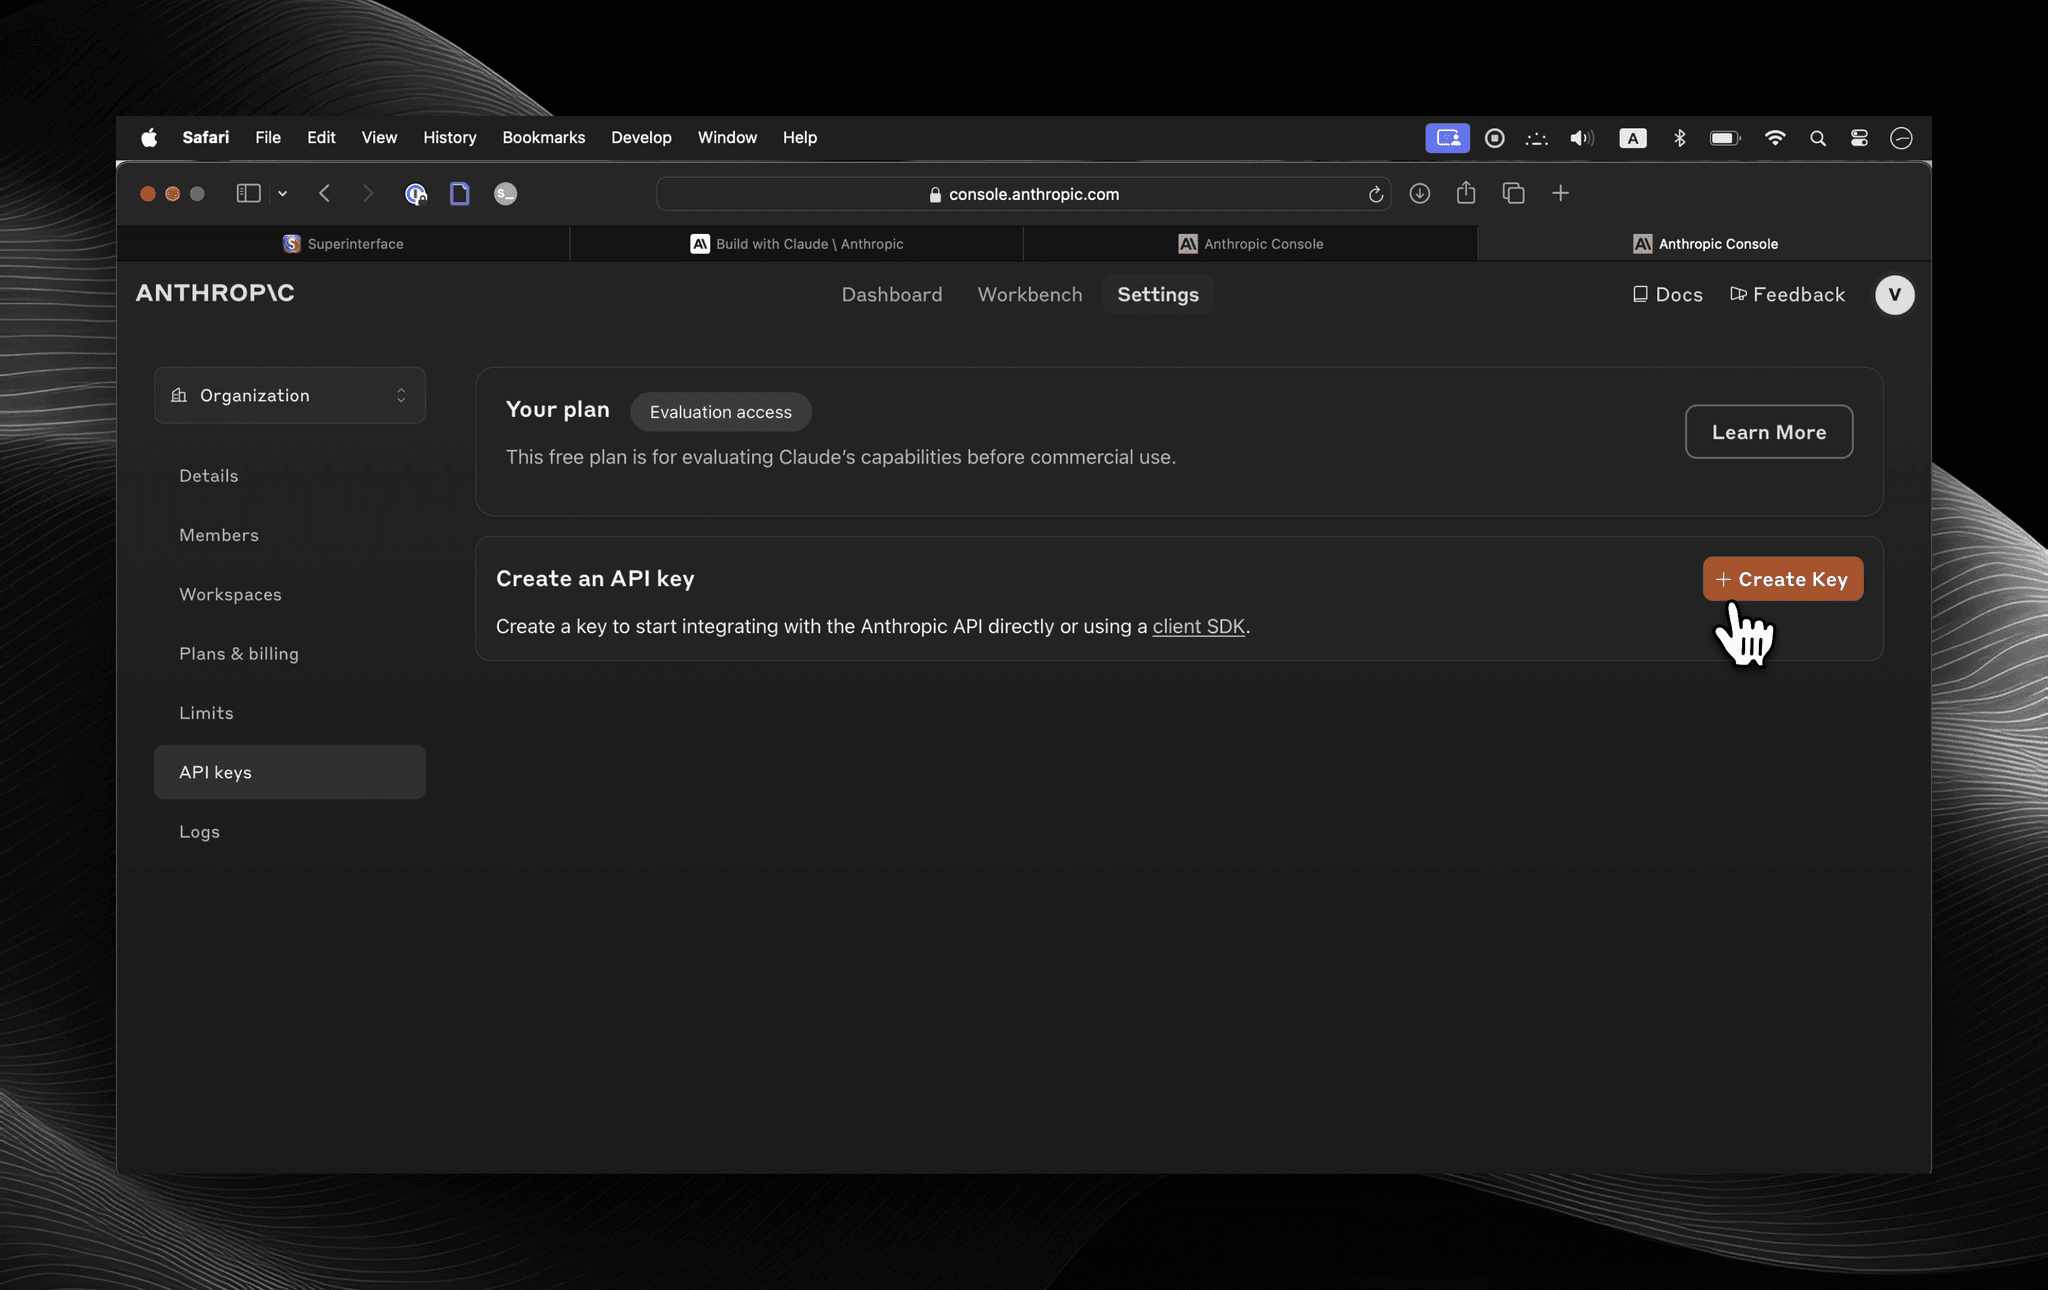Click the Wi-Fi icon in the menu bar
This screenshot has width=2048, height=1290.
tap(1776, 138)
